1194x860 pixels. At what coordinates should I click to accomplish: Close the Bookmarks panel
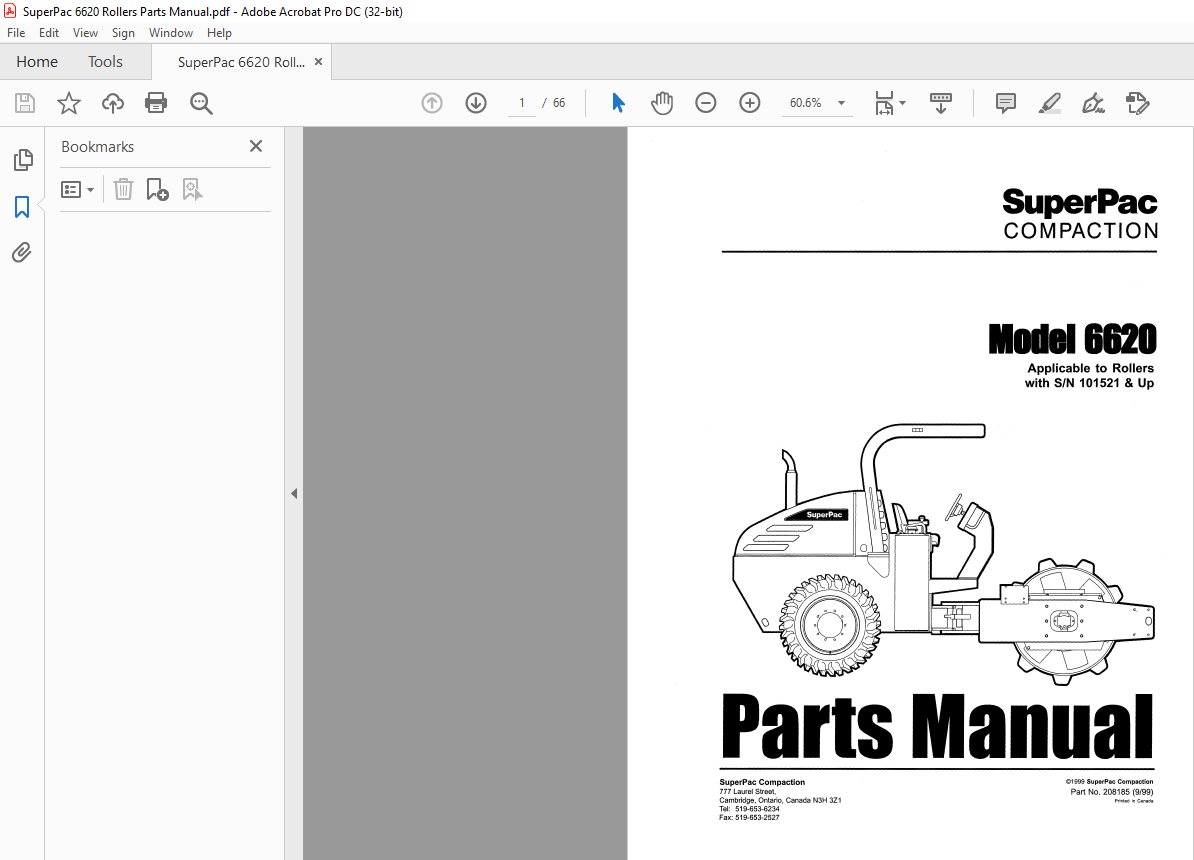[256, 146]
